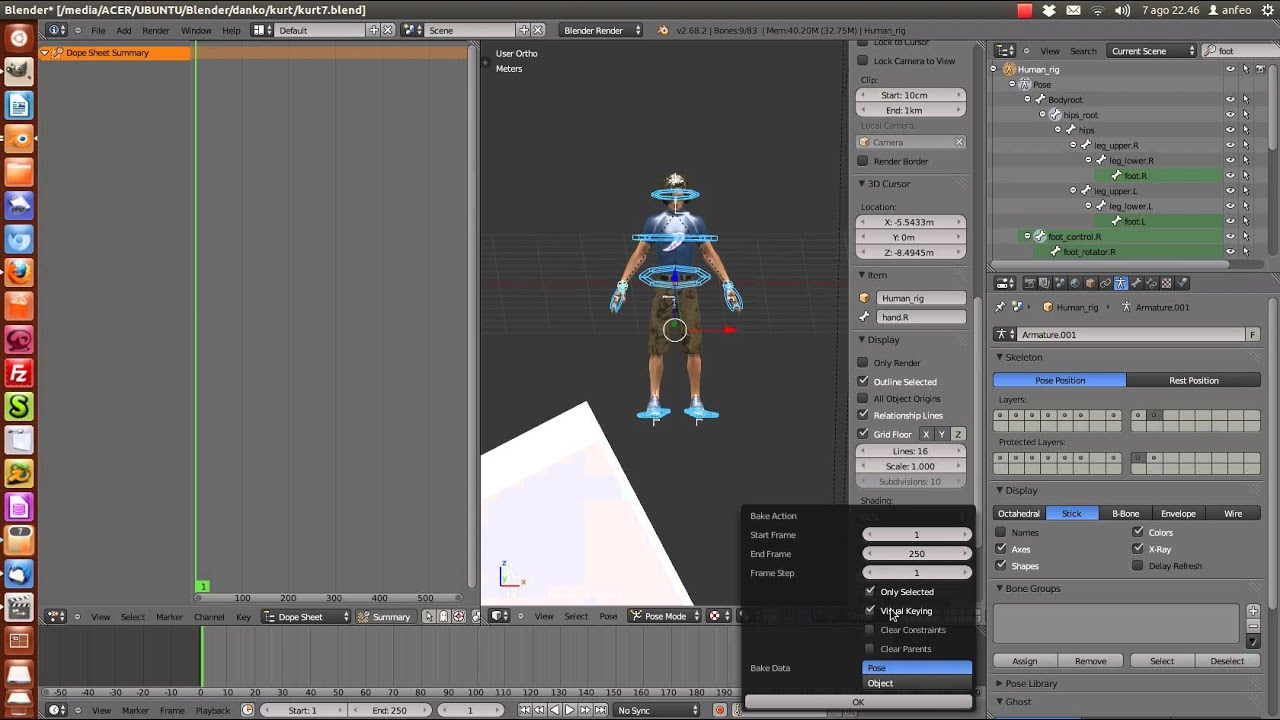This screenshot has height=720, width=1280.
Task: Select Object option in Bake Data list
Action: tap(917, 683)
